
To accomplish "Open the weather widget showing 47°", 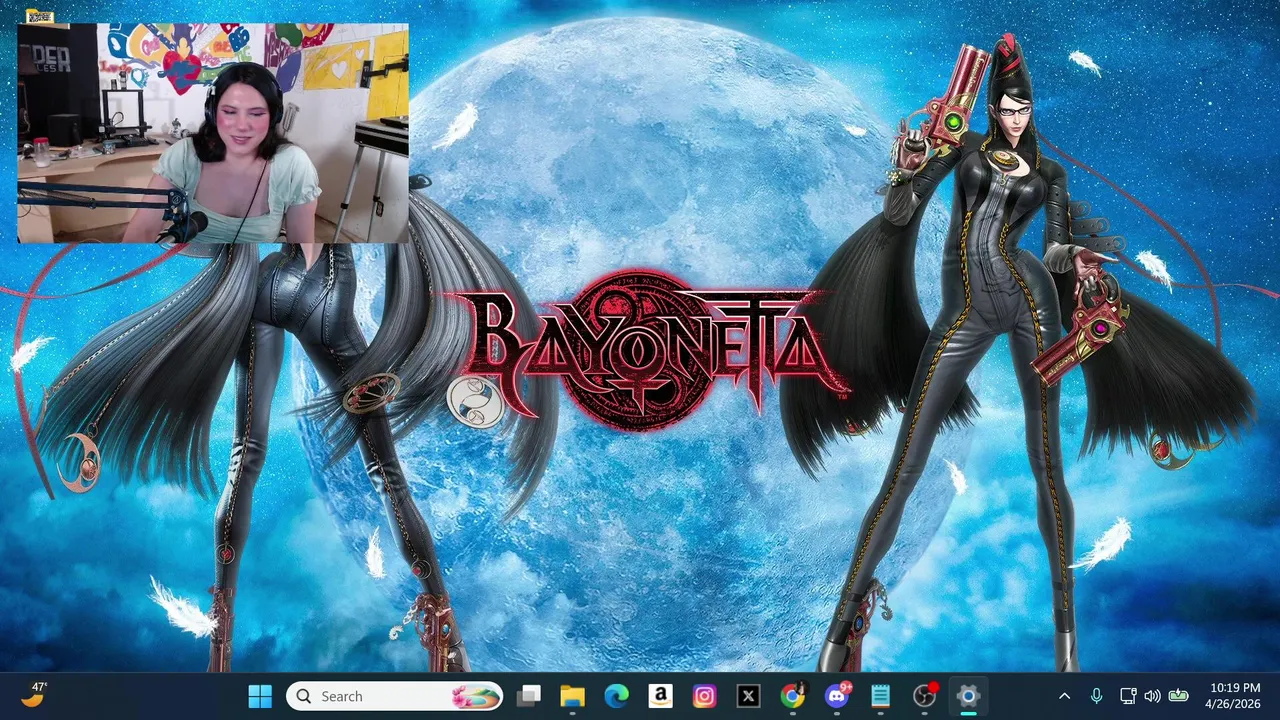I will tap(34, 695).
